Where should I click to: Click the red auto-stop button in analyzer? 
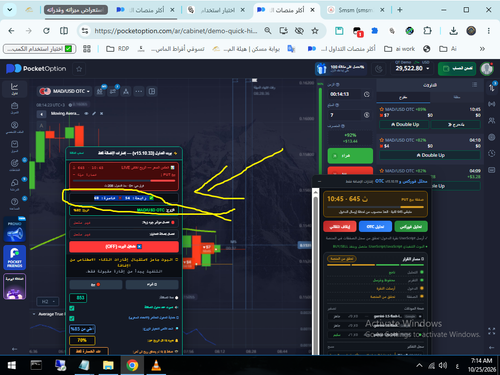click(340, 227)
